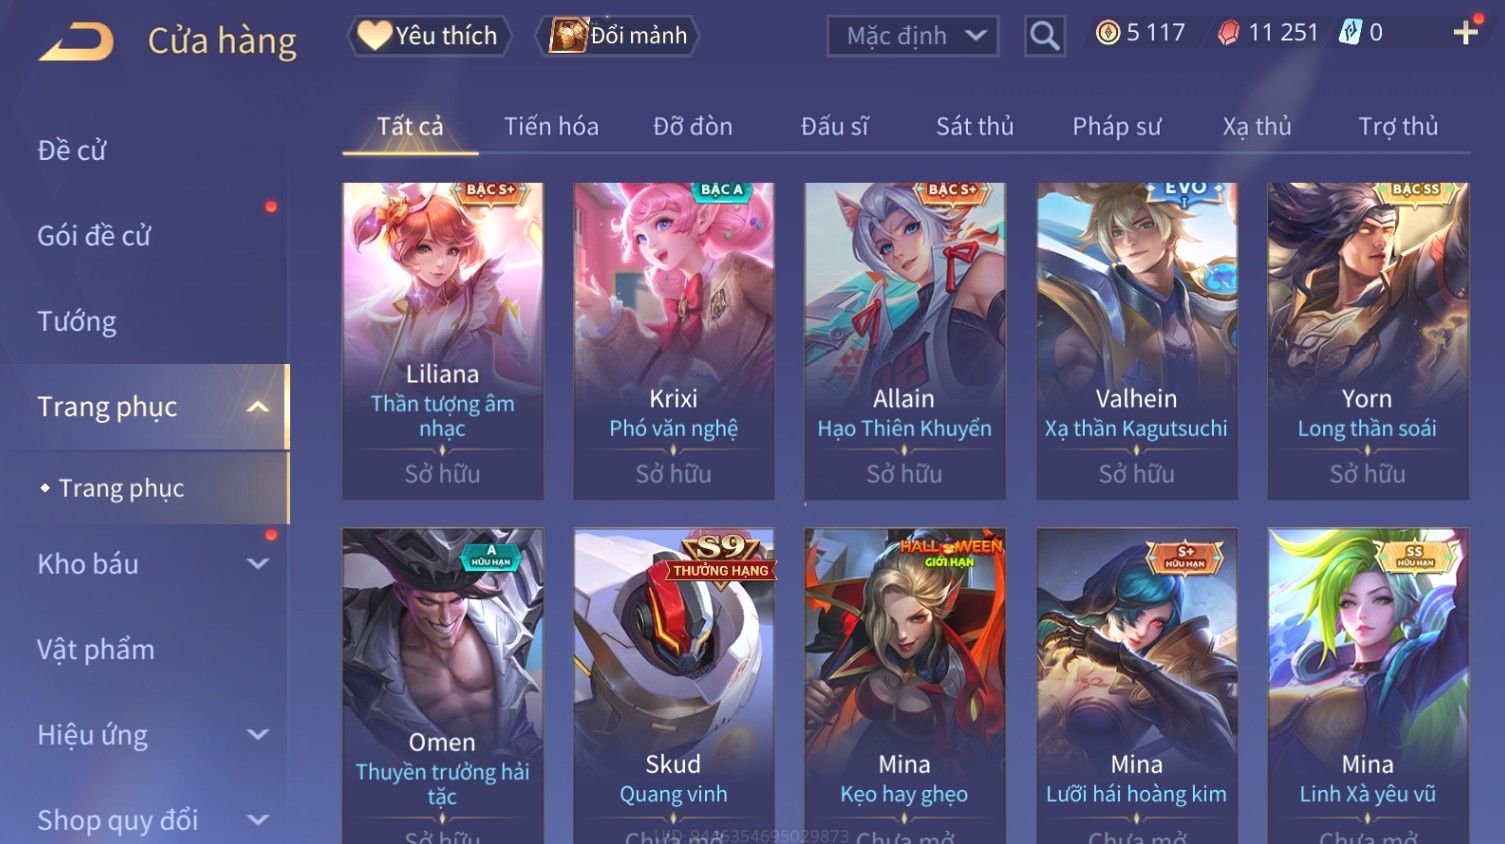Open the search magnifier icon
The height and width of the screenshot is (844, 1505).
click(1044, 36)
